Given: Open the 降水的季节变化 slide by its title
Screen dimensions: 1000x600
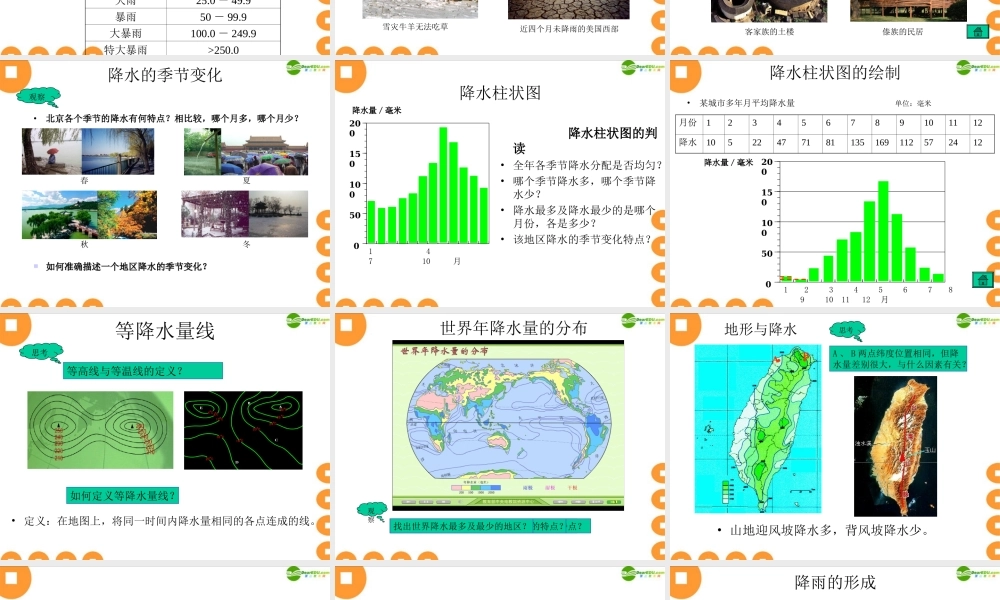Looking at the screenshot, I should 165,75.
